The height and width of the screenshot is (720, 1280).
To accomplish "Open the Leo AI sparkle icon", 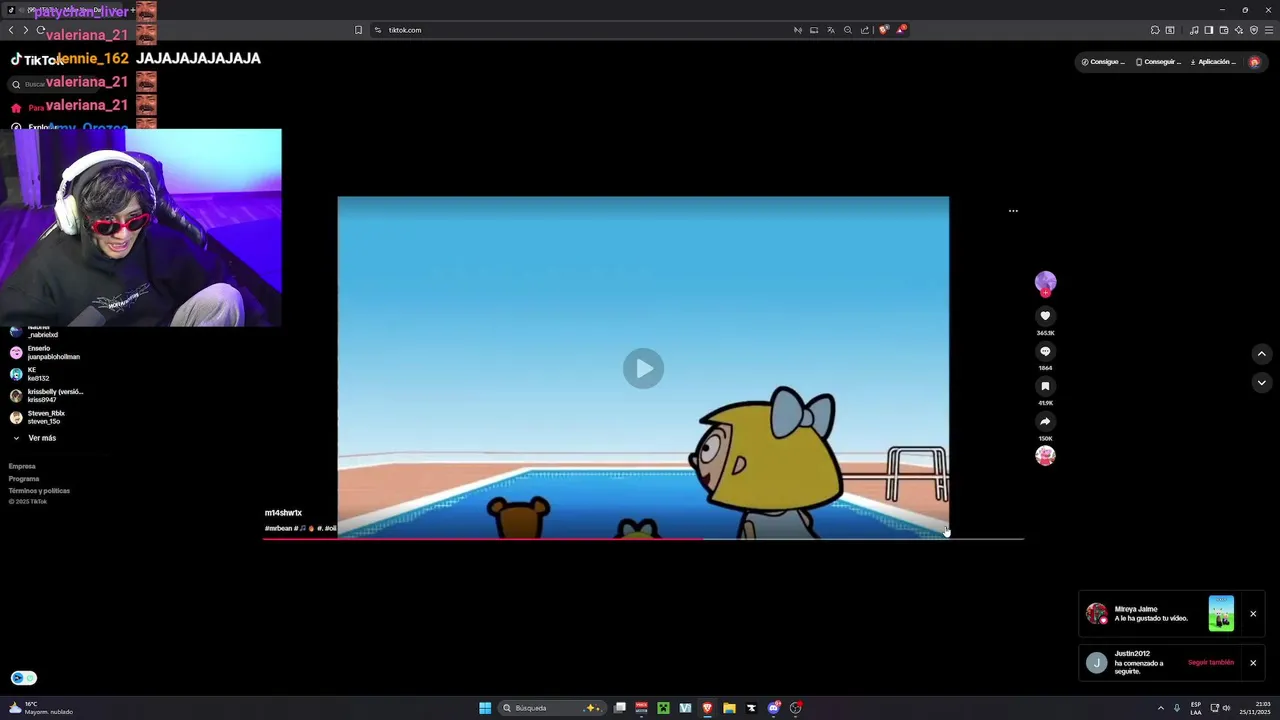I will tap(1238, 30).
